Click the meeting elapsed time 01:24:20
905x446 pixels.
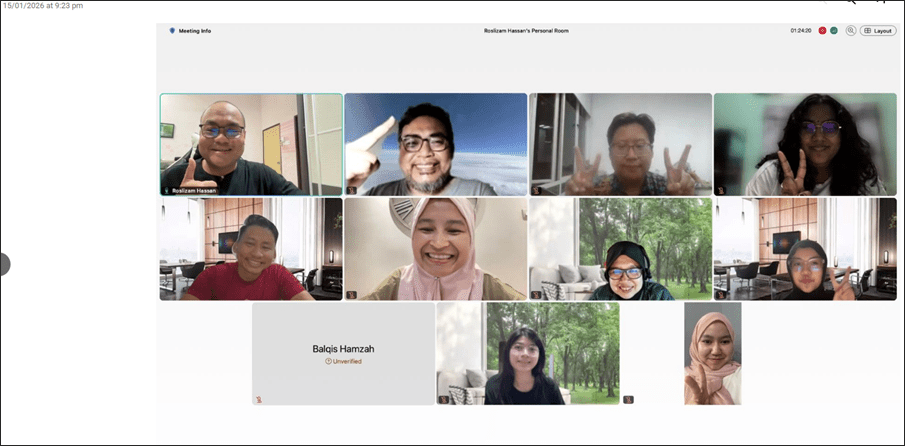click(x=800, y=31)
